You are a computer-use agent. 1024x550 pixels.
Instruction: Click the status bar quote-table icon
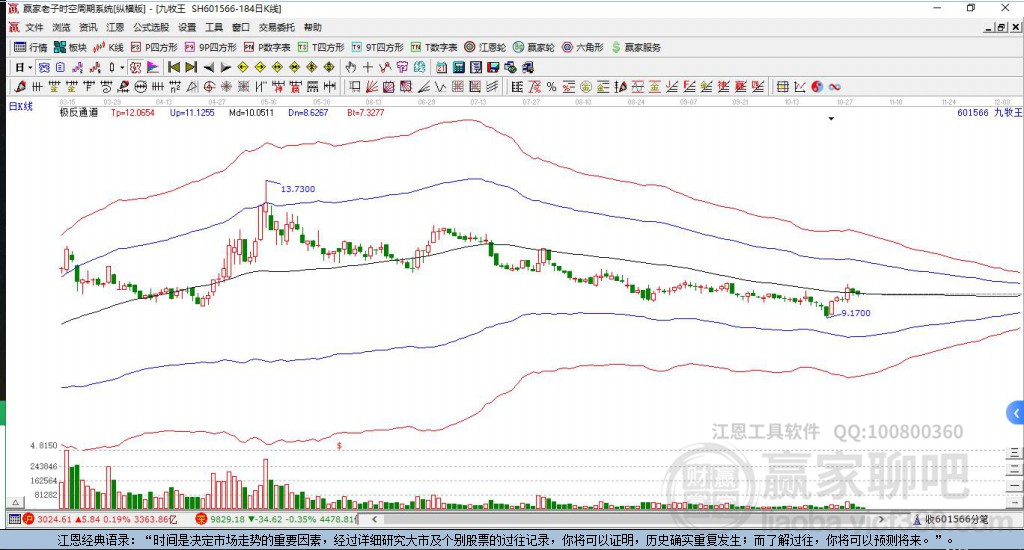click(14, 519)
